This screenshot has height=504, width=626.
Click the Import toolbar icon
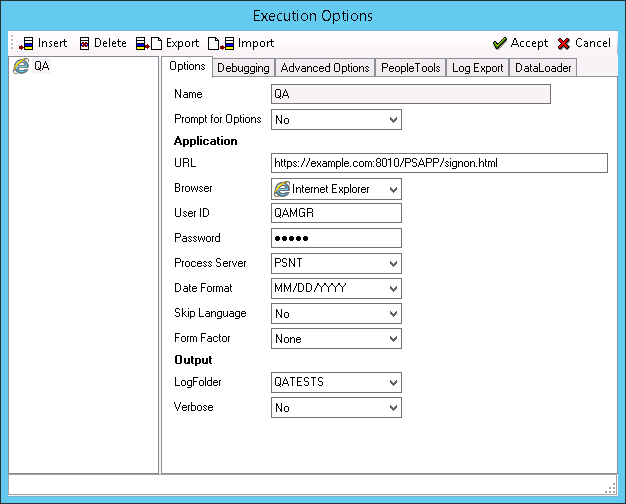tap(221, 43)
